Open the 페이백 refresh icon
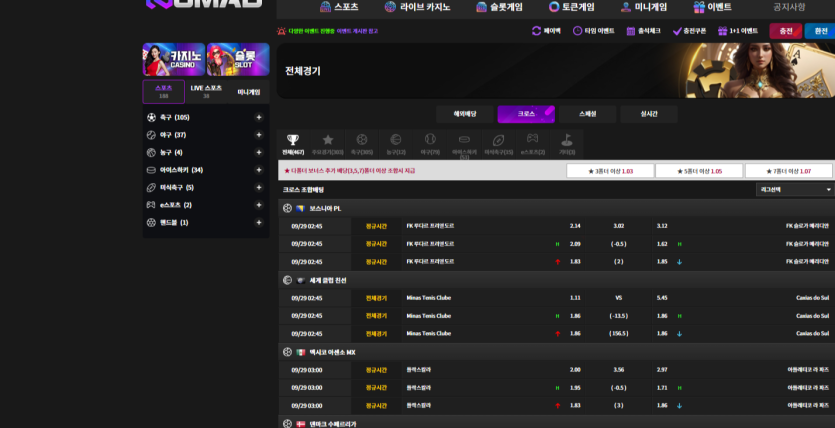This screenshot has width=835, height=428. coord(537,31)
